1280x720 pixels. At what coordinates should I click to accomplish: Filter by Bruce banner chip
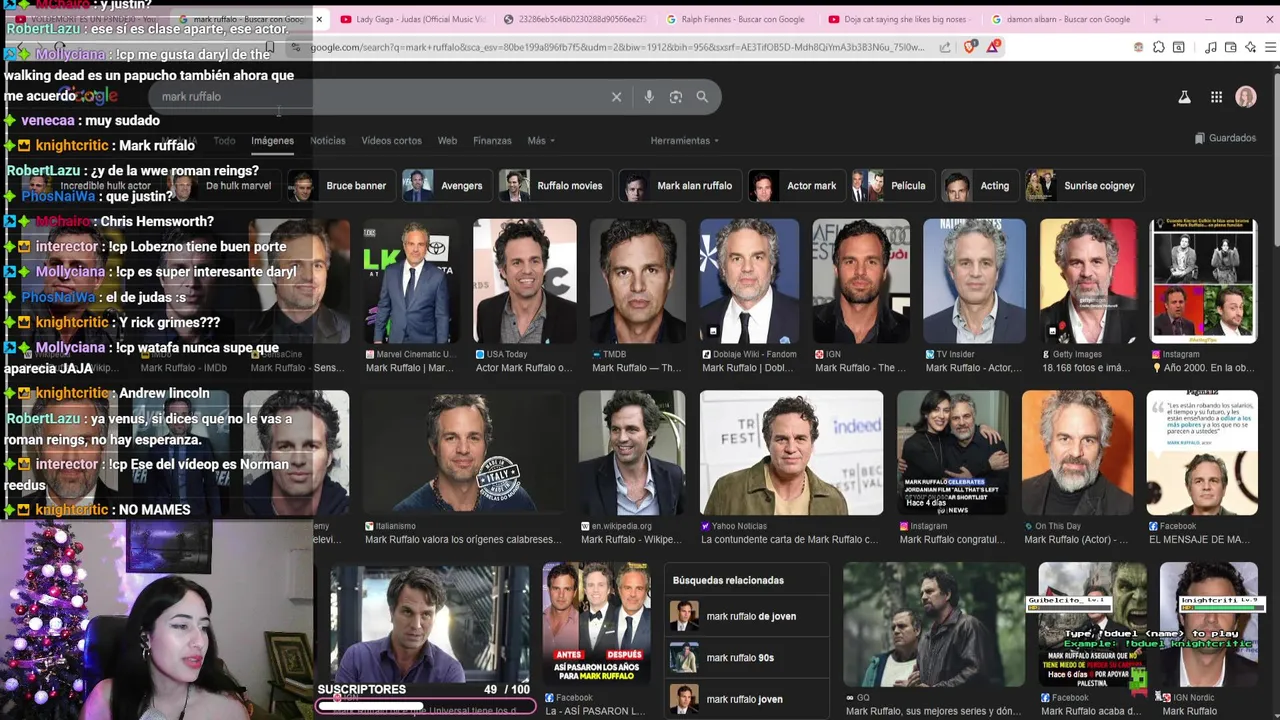342,185
